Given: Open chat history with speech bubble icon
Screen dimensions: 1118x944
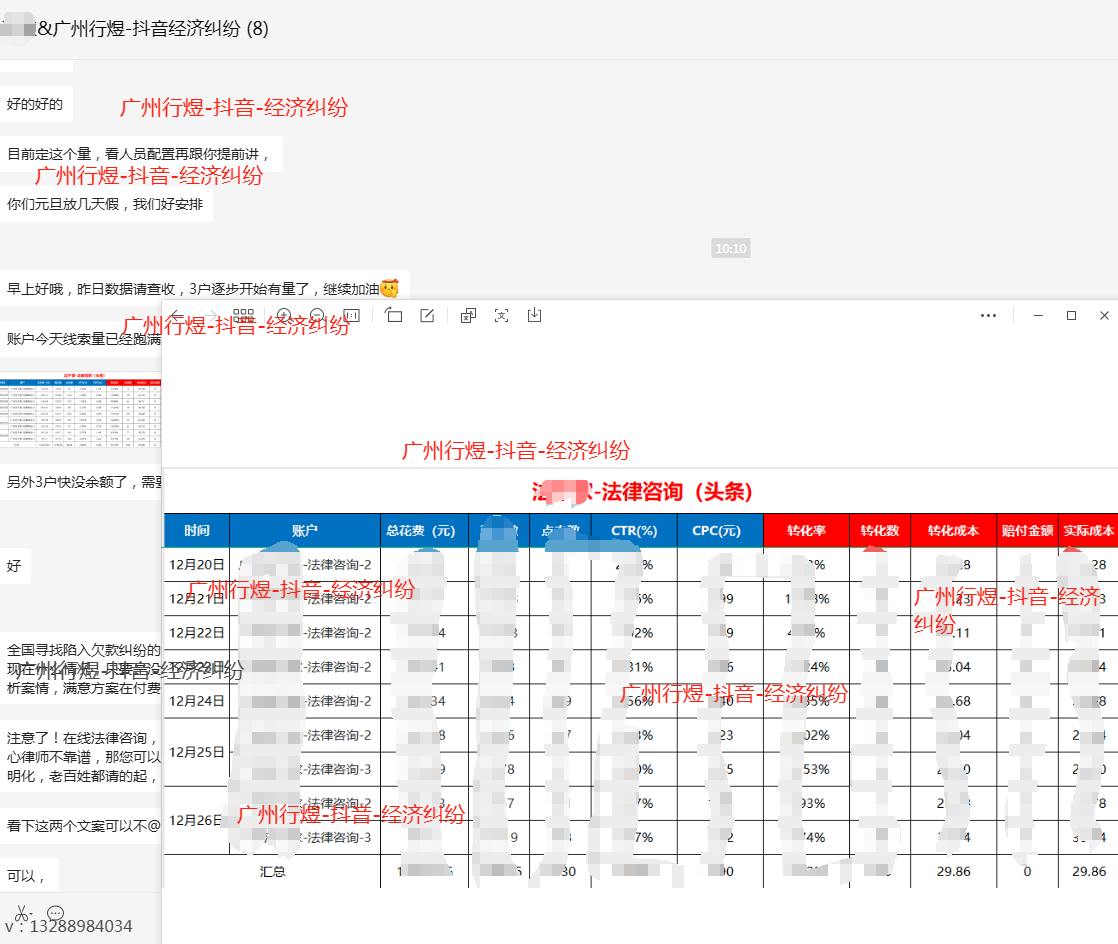Looking at the screenshot, I should (x=55, y=913).
